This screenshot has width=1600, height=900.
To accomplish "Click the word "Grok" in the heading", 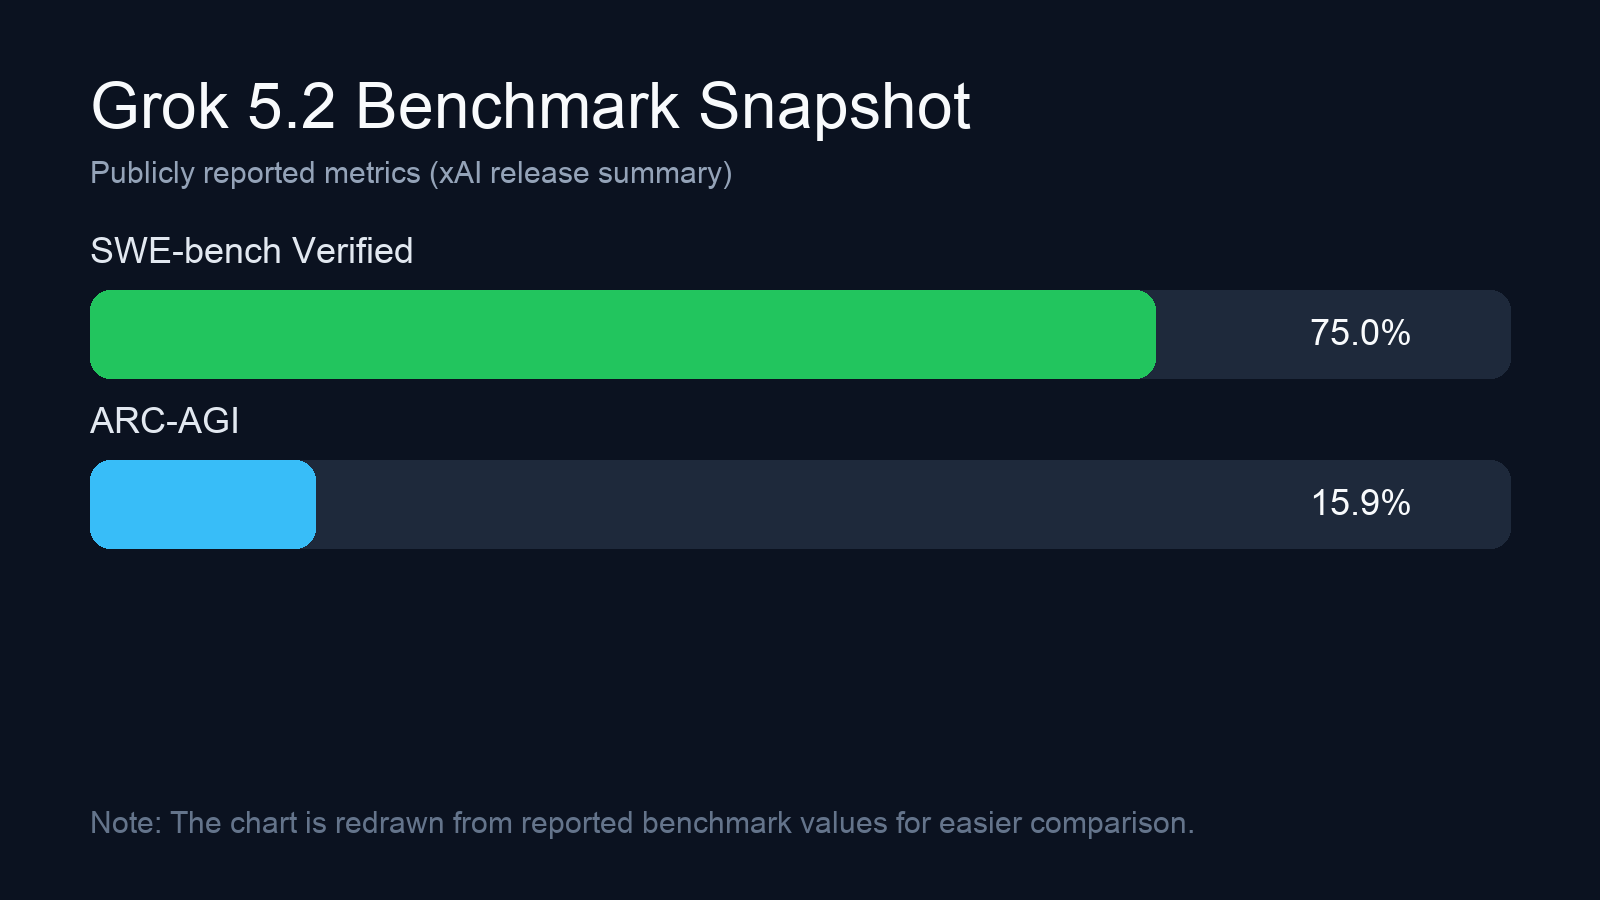I will coord(160,106).
